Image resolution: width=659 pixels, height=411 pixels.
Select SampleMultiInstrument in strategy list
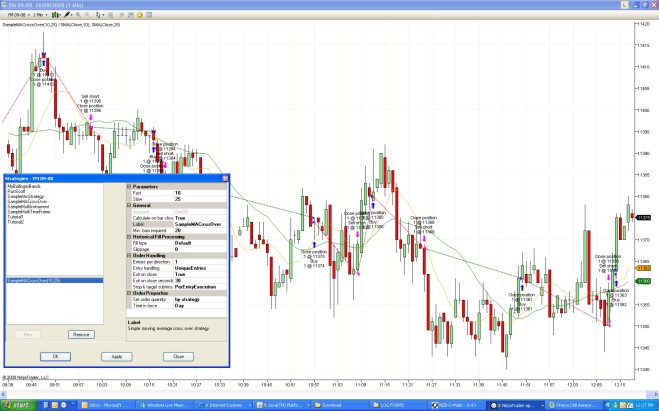coord(28,206)
